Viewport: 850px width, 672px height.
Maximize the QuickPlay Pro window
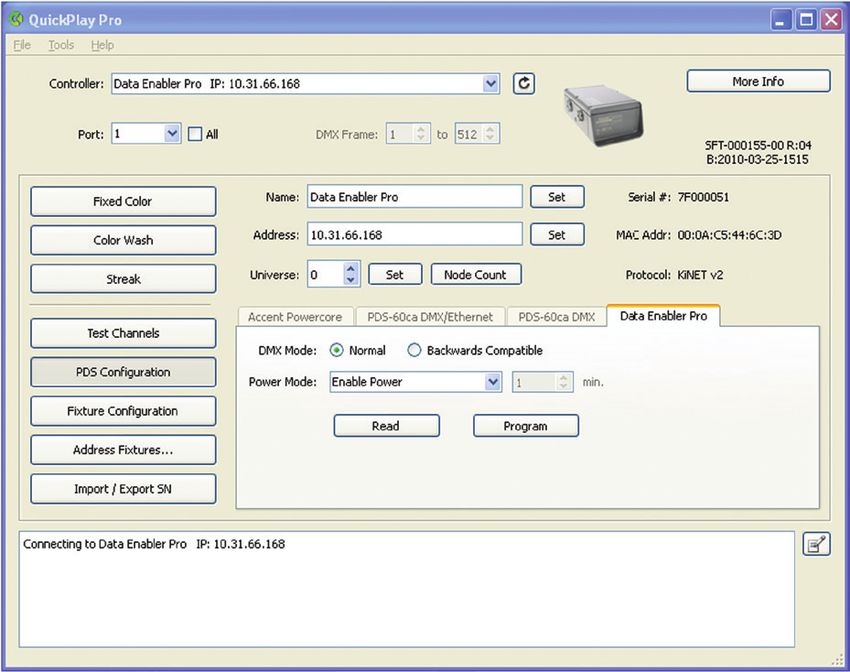tap(806, 21)
